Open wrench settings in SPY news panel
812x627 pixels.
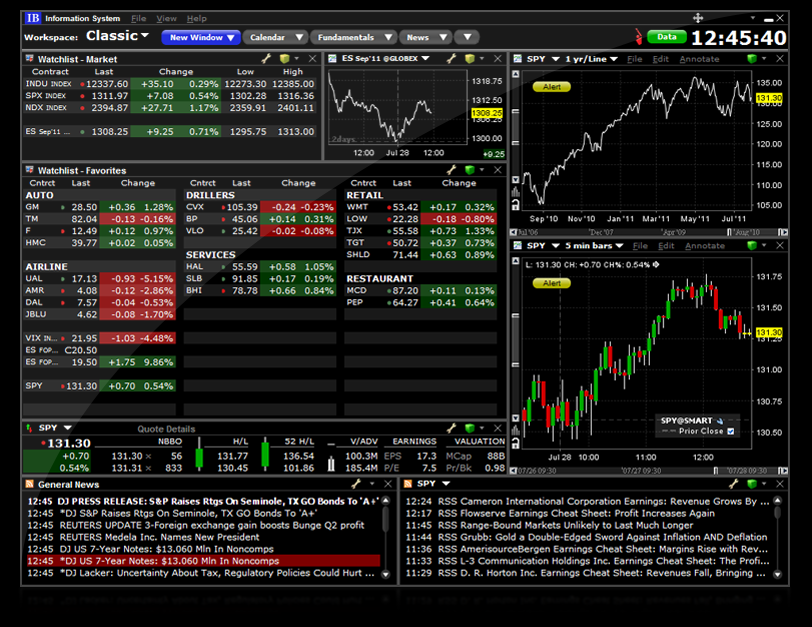coord(734,484)
